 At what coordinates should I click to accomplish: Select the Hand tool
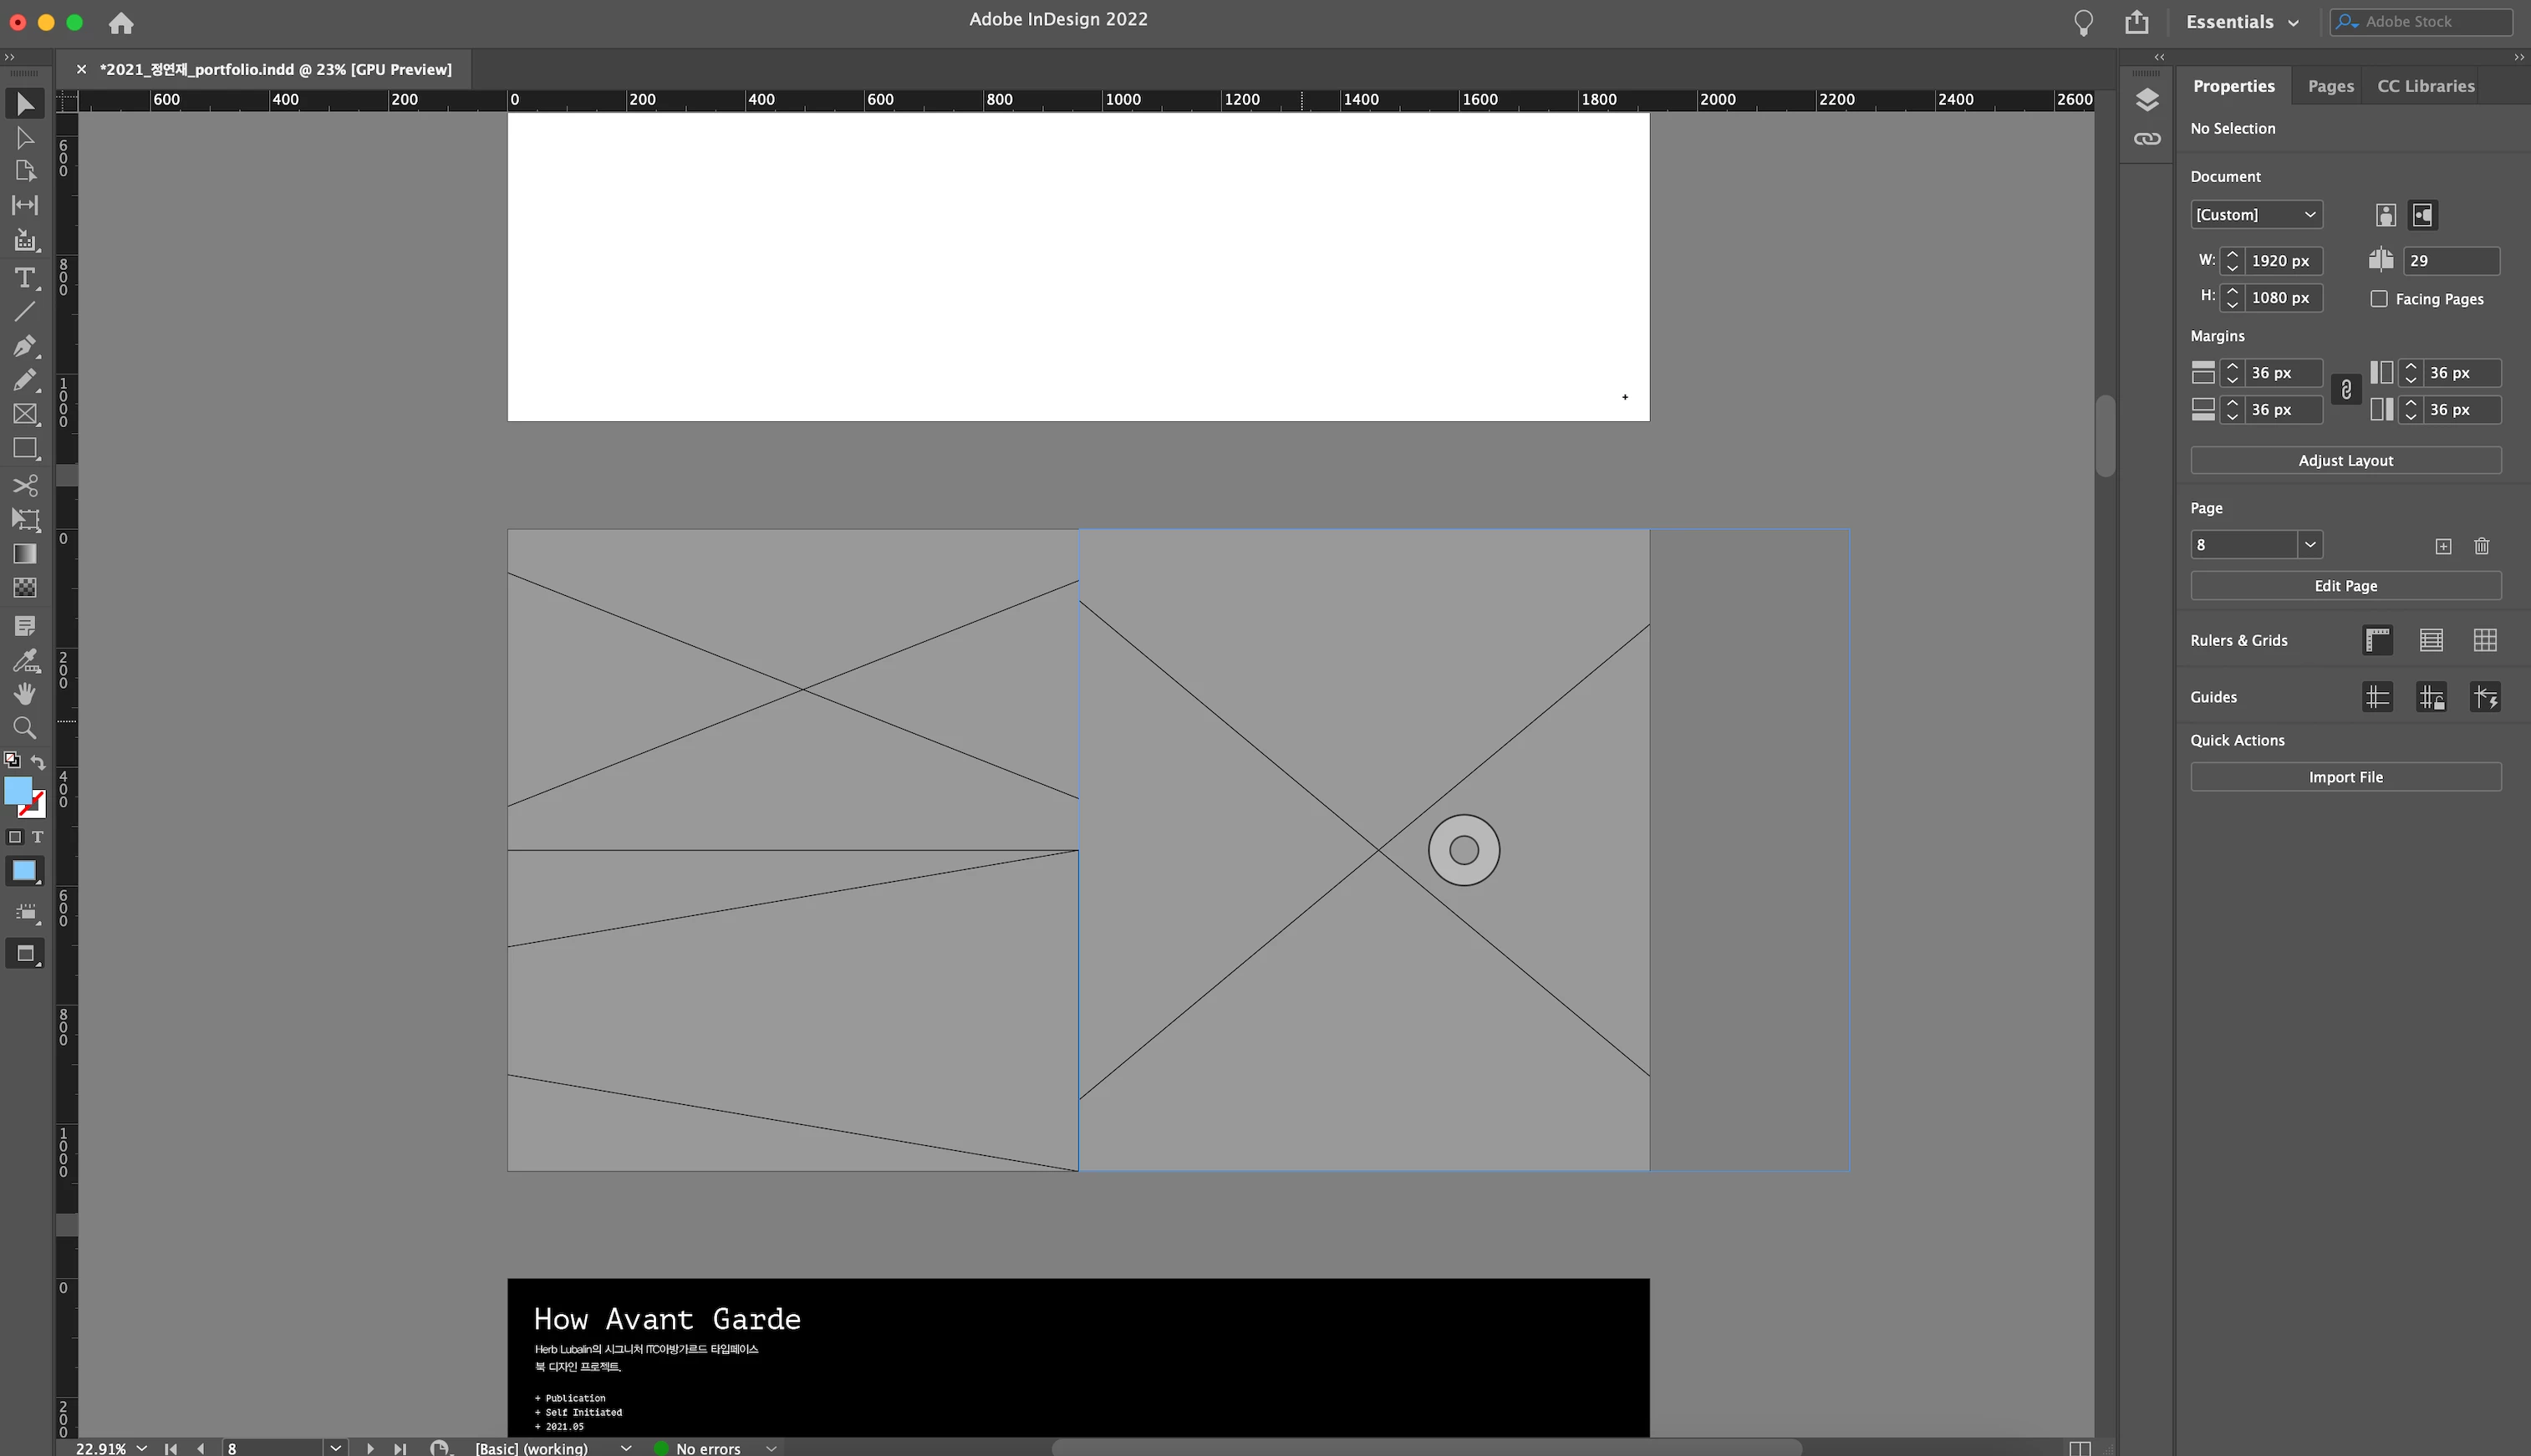(x=25, y=693)
